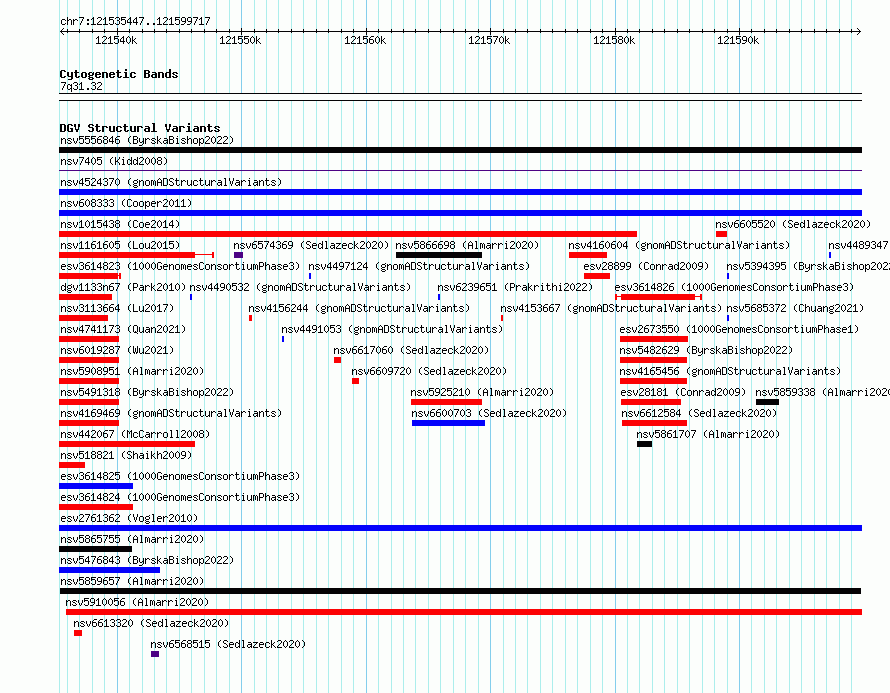This screenshot has width=890, height=693.
Task: Select the nsv7405 (Kidd2008) variant label
Action: [114, 161]
